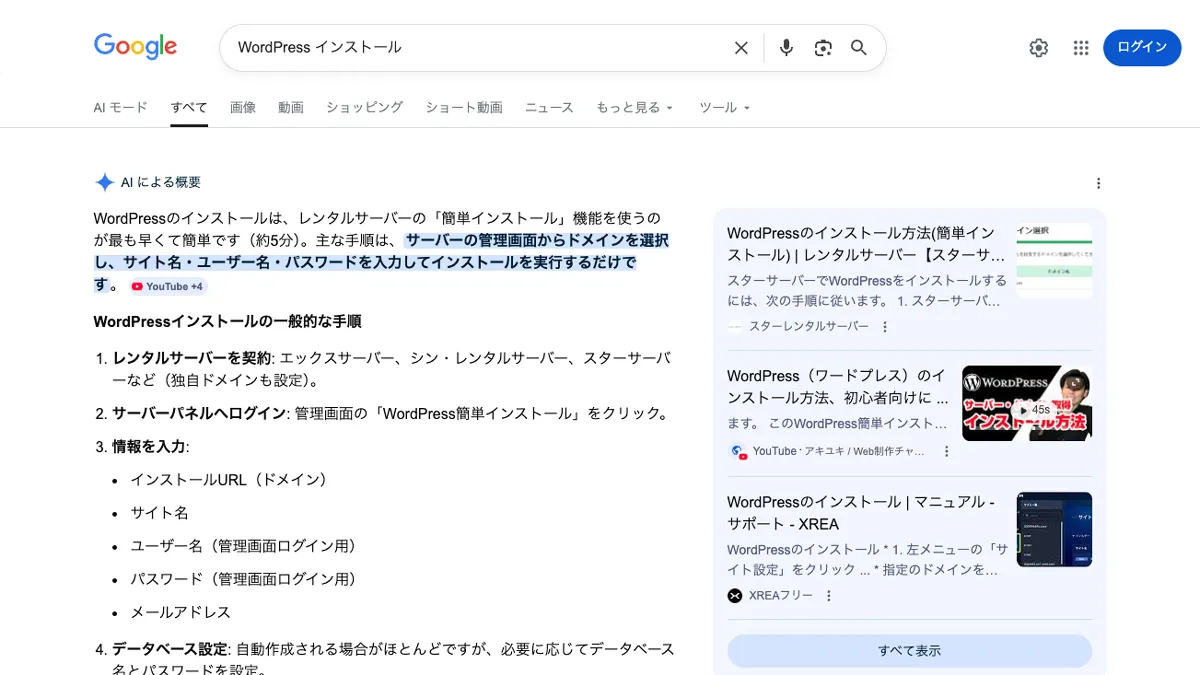Image resolution: width=1200 pixels, height=675 pixels.
Task: Open Google Lens image search icon
Action: tap(823, 48)
